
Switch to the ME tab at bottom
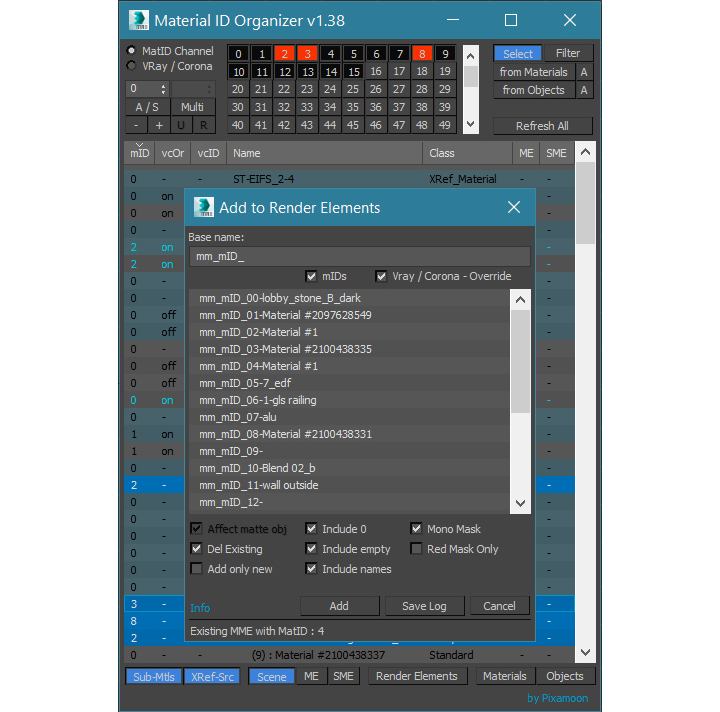pyautogui.click(x=311, y=676)
